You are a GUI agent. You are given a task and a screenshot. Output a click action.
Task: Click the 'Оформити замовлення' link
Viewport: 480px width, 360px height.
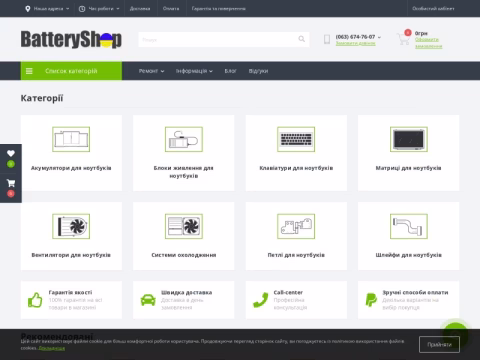point(428,43)
